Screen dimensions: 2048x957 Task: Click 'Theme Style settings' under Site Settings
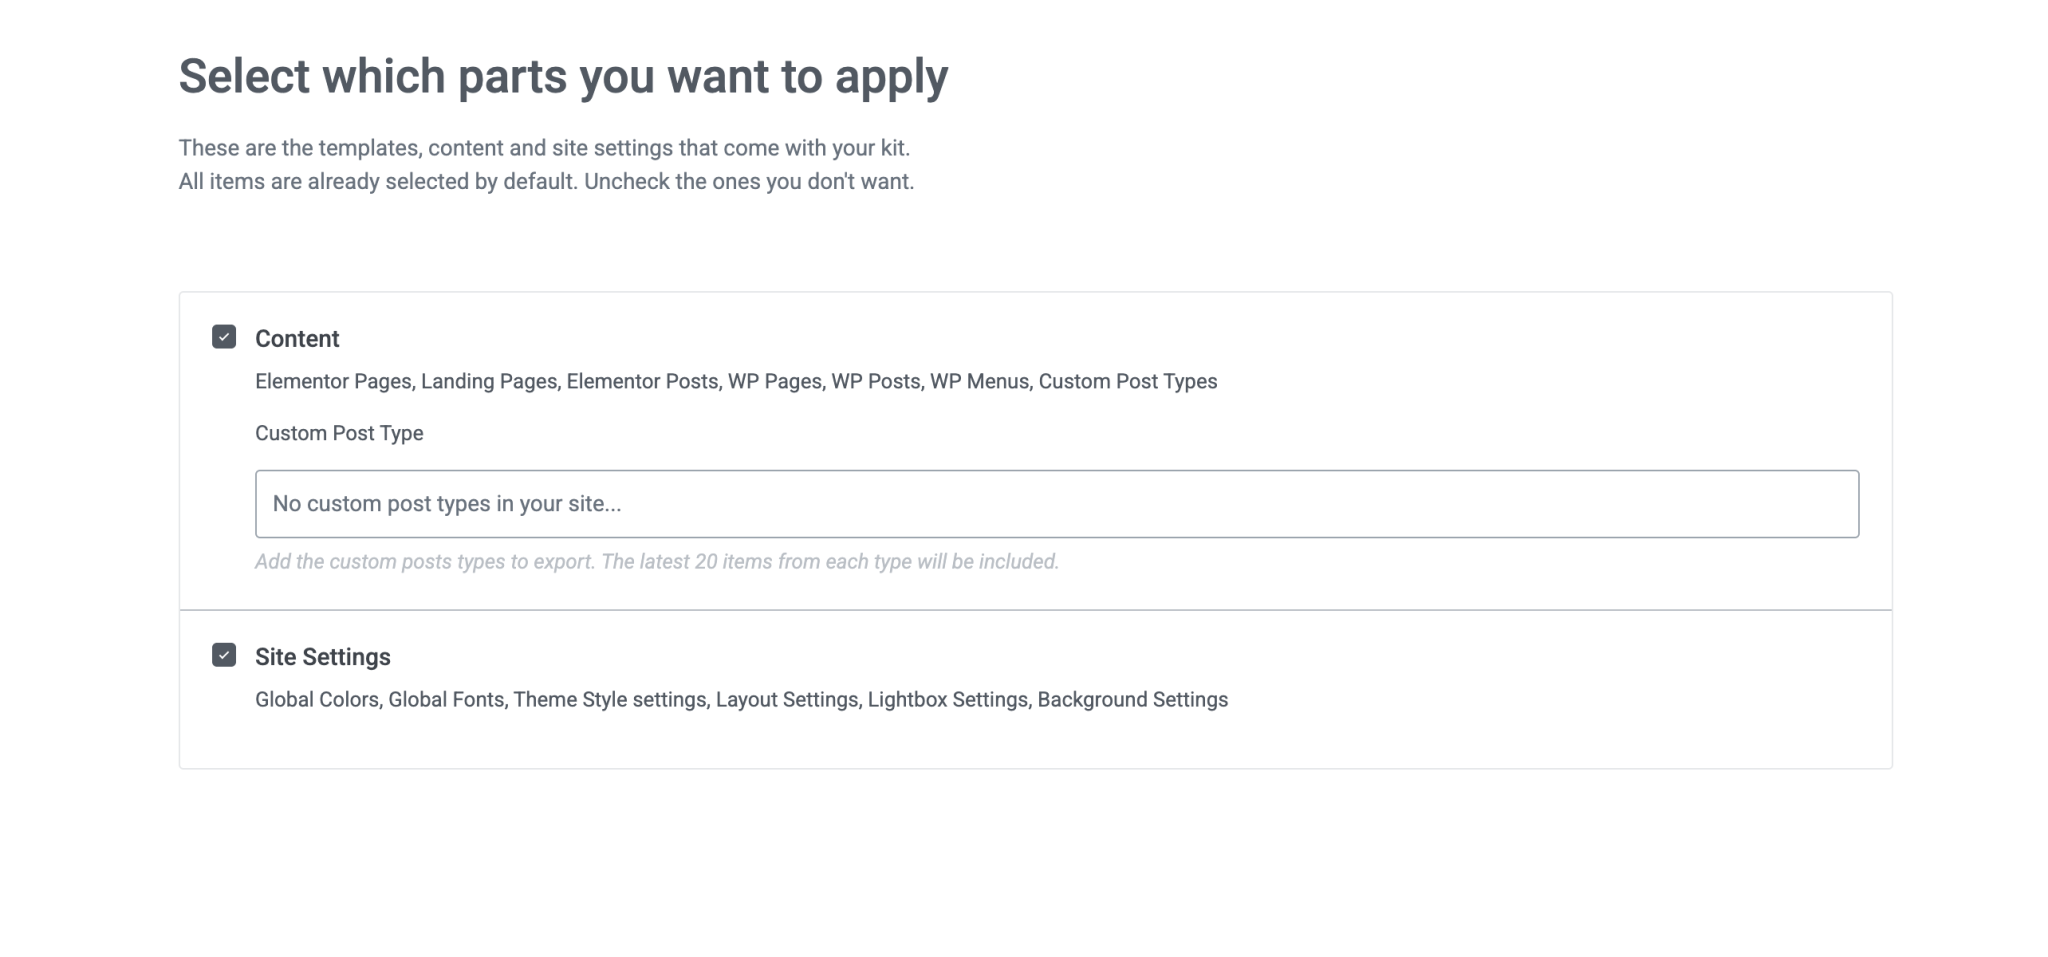point(610,700)
